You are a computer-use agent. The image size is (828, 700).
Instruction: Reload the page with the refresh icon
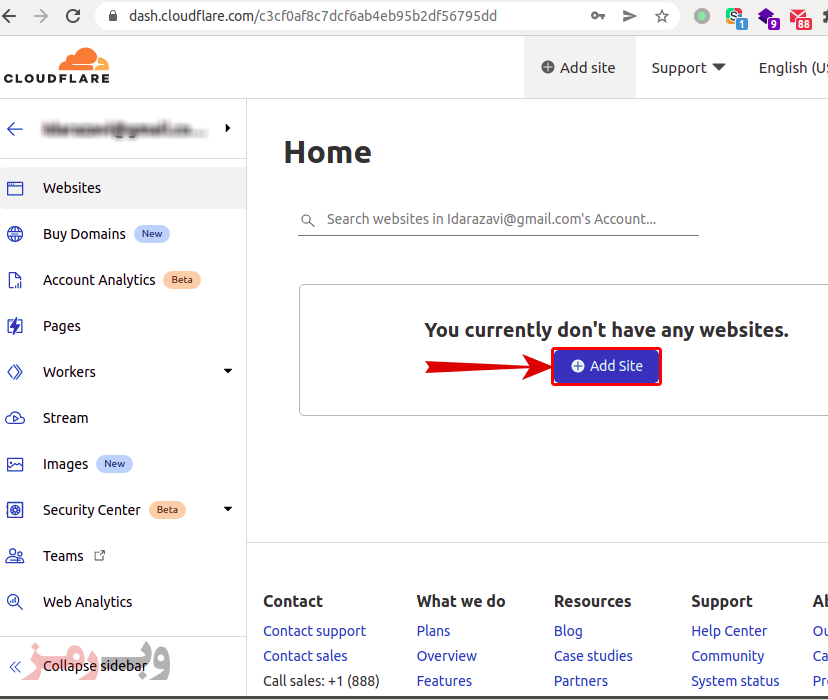73,16
